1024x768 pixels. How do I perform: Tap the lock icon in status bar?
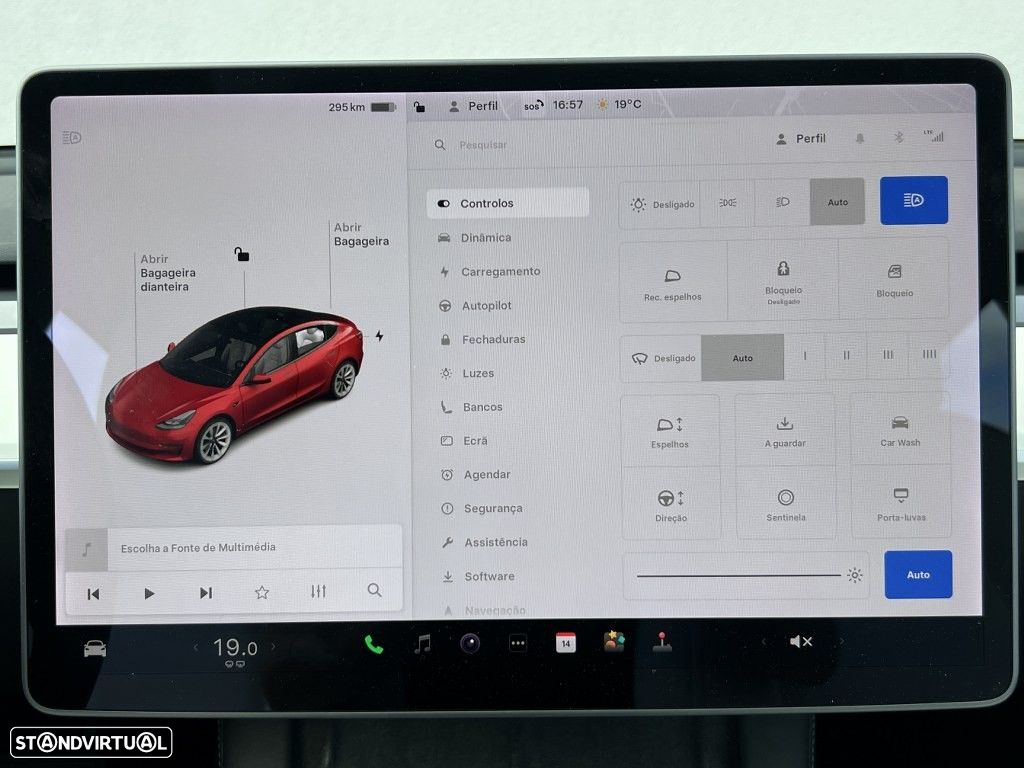(x=419, y=106)
